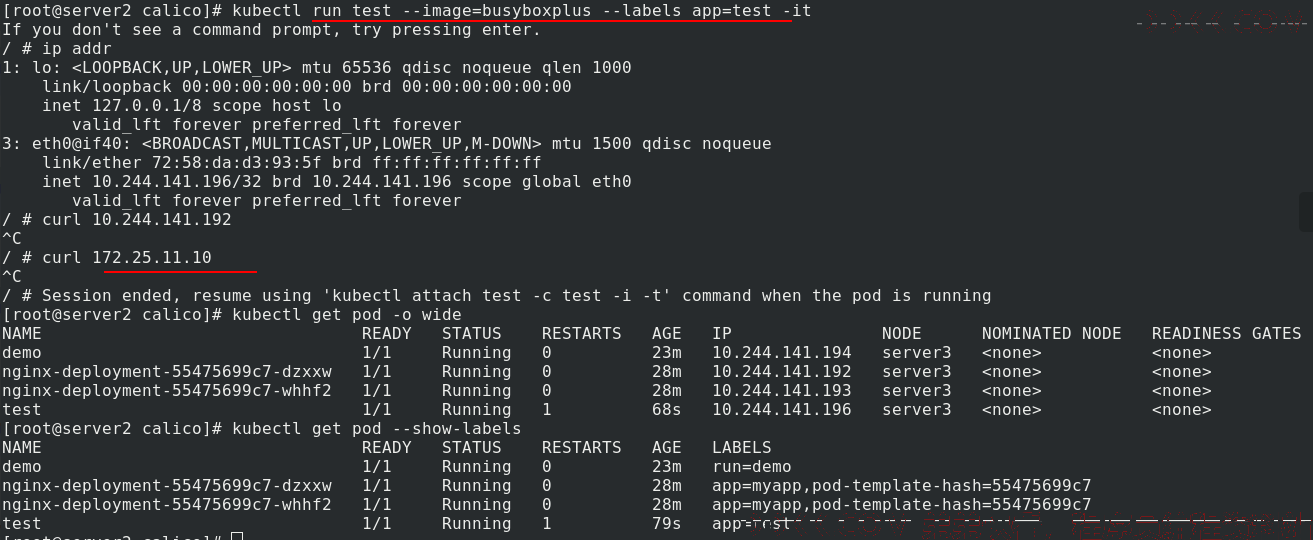Click the 68s age value of test pod
1313x540 pixels.
coord(667,410)
